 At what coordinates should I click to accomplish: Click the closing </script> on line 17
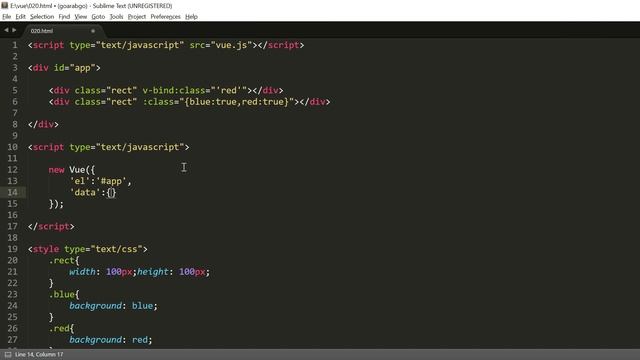coord(51,227)
